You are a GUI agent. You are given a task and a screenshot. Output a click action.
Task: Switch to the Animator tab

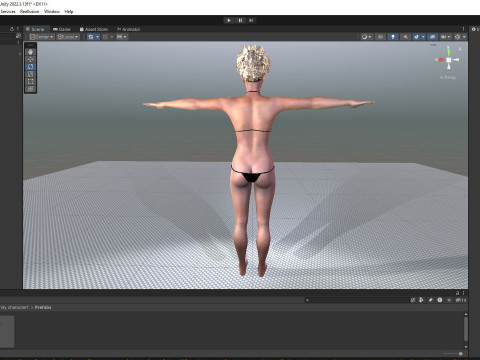[129, 29]
